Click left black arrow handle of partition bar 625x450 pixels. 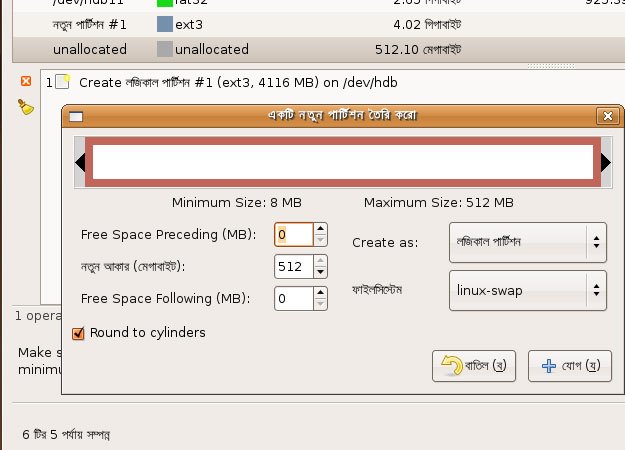(x=80, y=162)
